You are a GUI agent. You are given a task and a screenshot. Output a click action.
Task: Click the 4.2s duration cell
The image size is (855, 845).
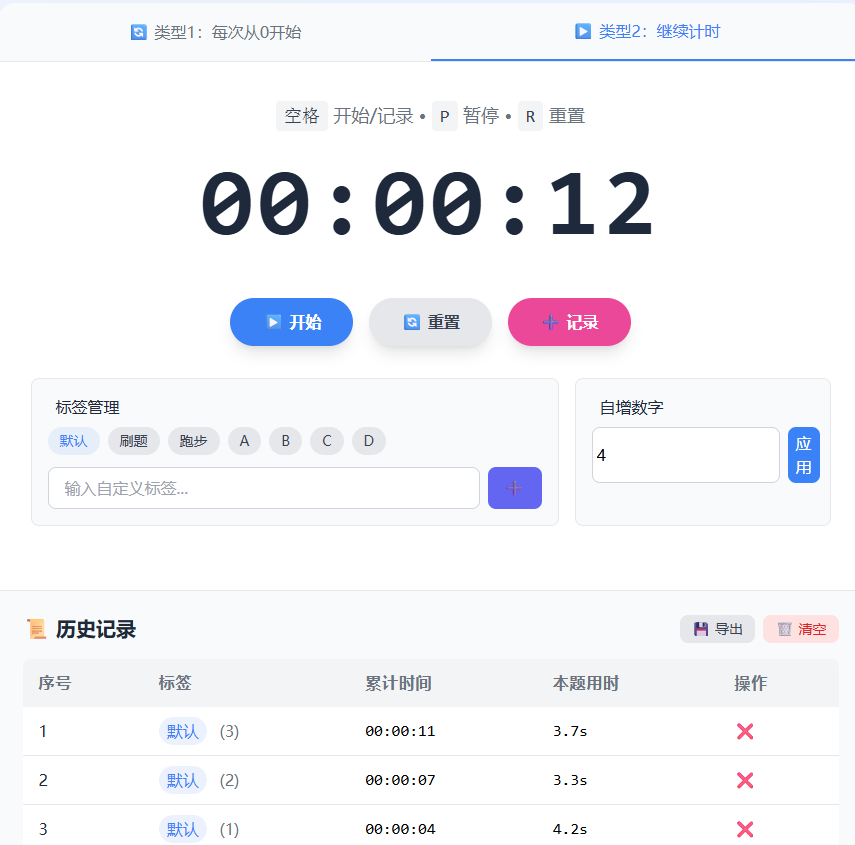pyautogui.click(x=570, y=829)
